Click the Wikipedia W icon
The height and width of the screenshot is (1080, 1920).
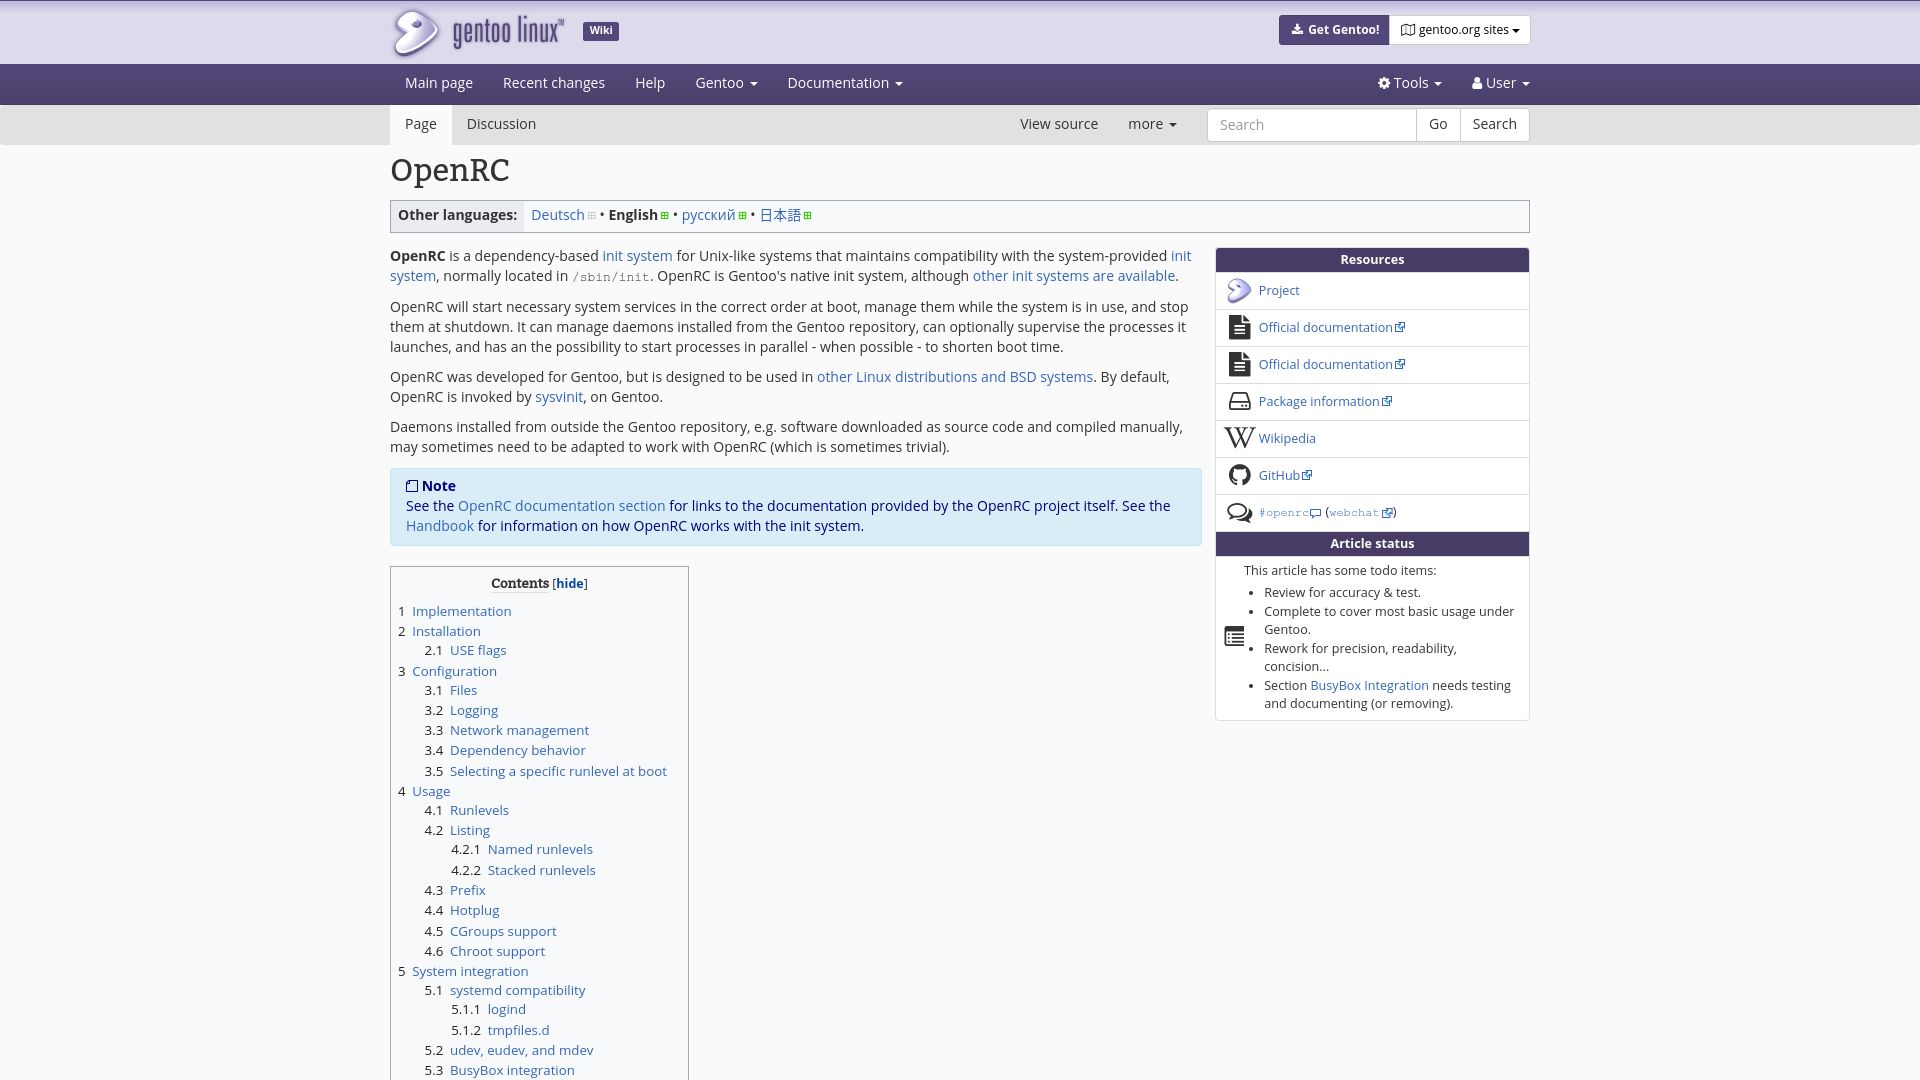(1239, 439)
